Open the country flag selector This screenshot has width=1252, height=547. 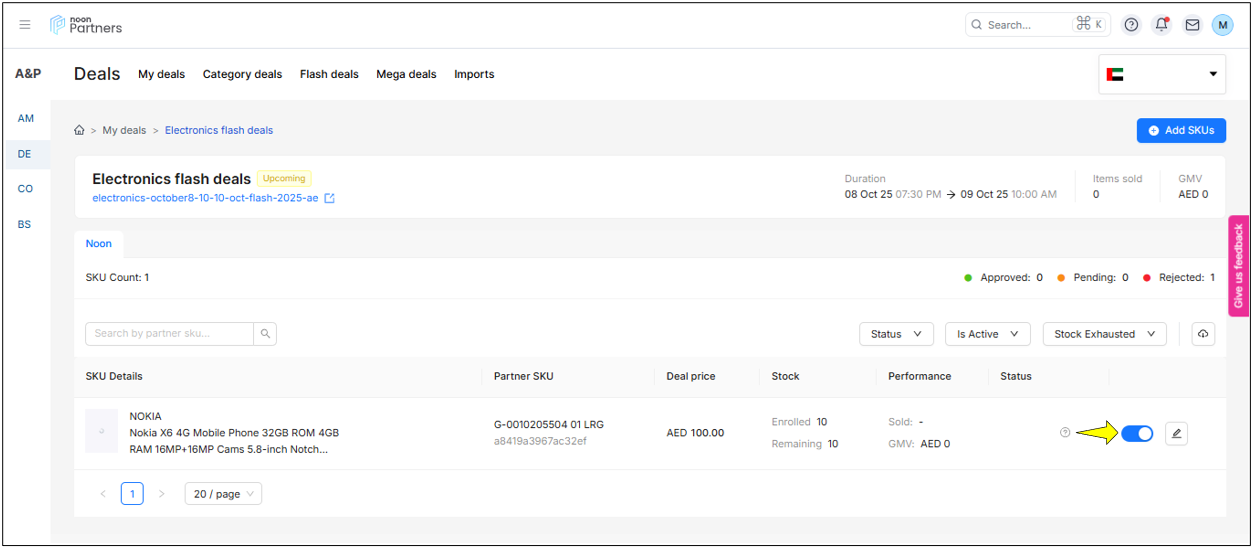[1161, 74]
